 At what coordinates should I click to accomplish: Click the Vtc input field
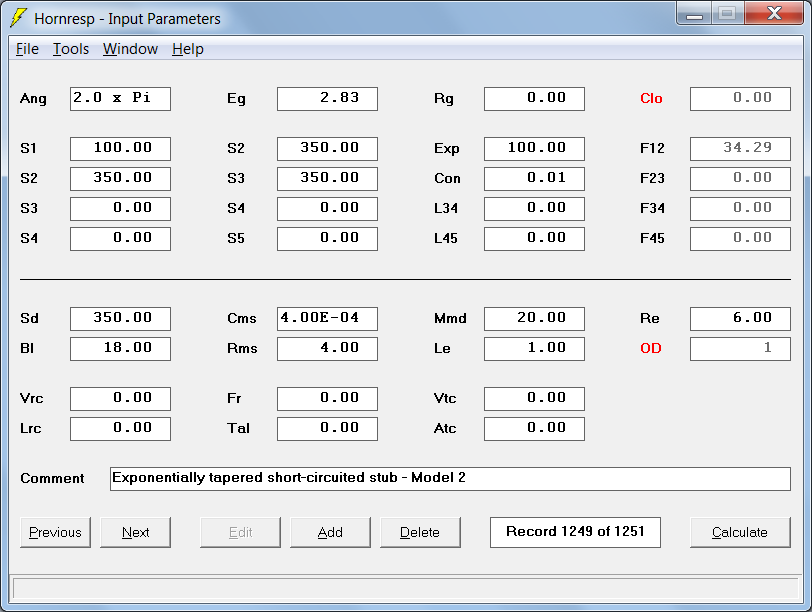[534, 399]
